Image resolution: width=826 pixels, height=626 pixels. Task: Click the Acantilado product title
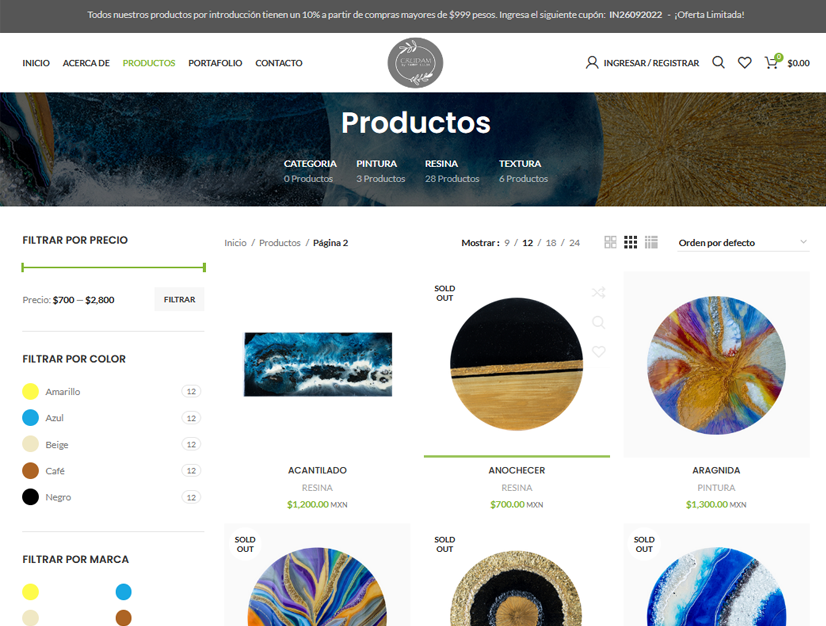tap(317, 470)
